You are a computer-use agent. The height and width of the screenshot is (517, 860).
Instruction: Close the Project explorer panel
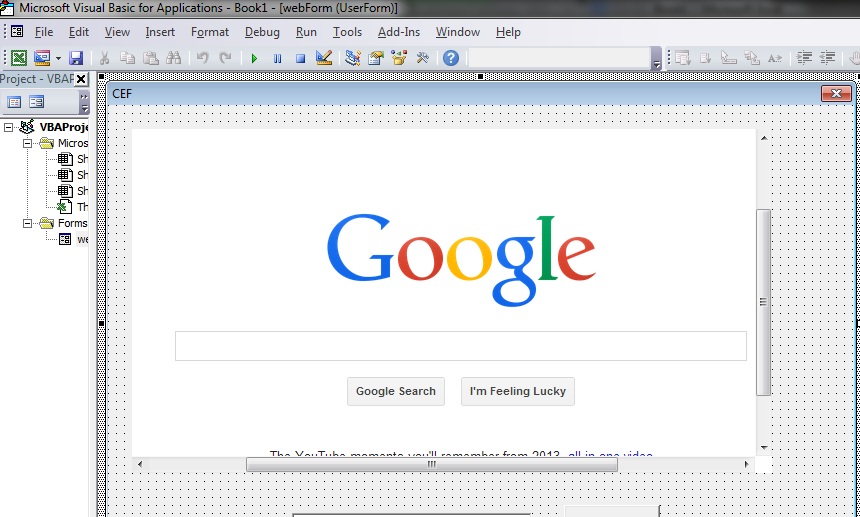(81, 79)
